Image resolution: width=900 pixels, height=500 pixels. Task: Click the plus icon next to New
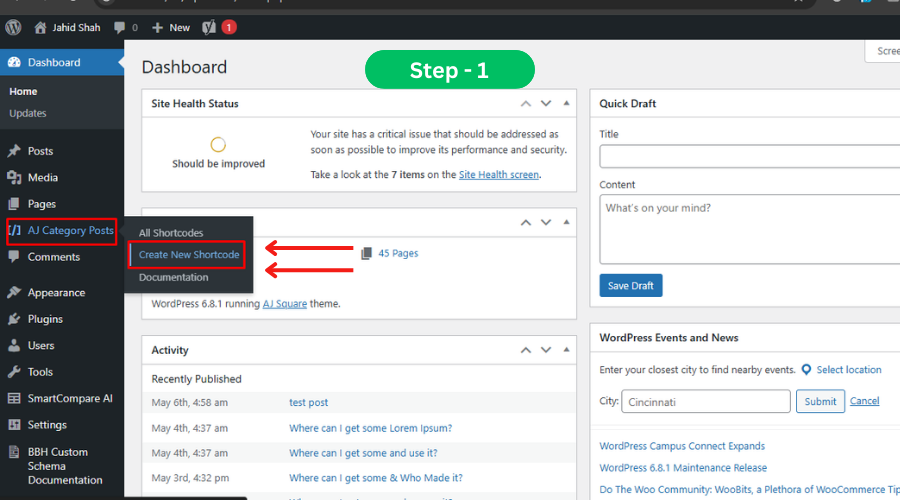click(x=157, y=28)
